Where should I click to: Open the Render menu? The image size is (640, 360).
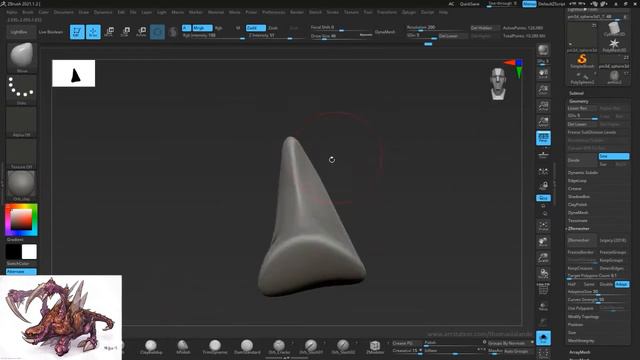[x=297, y=12]
